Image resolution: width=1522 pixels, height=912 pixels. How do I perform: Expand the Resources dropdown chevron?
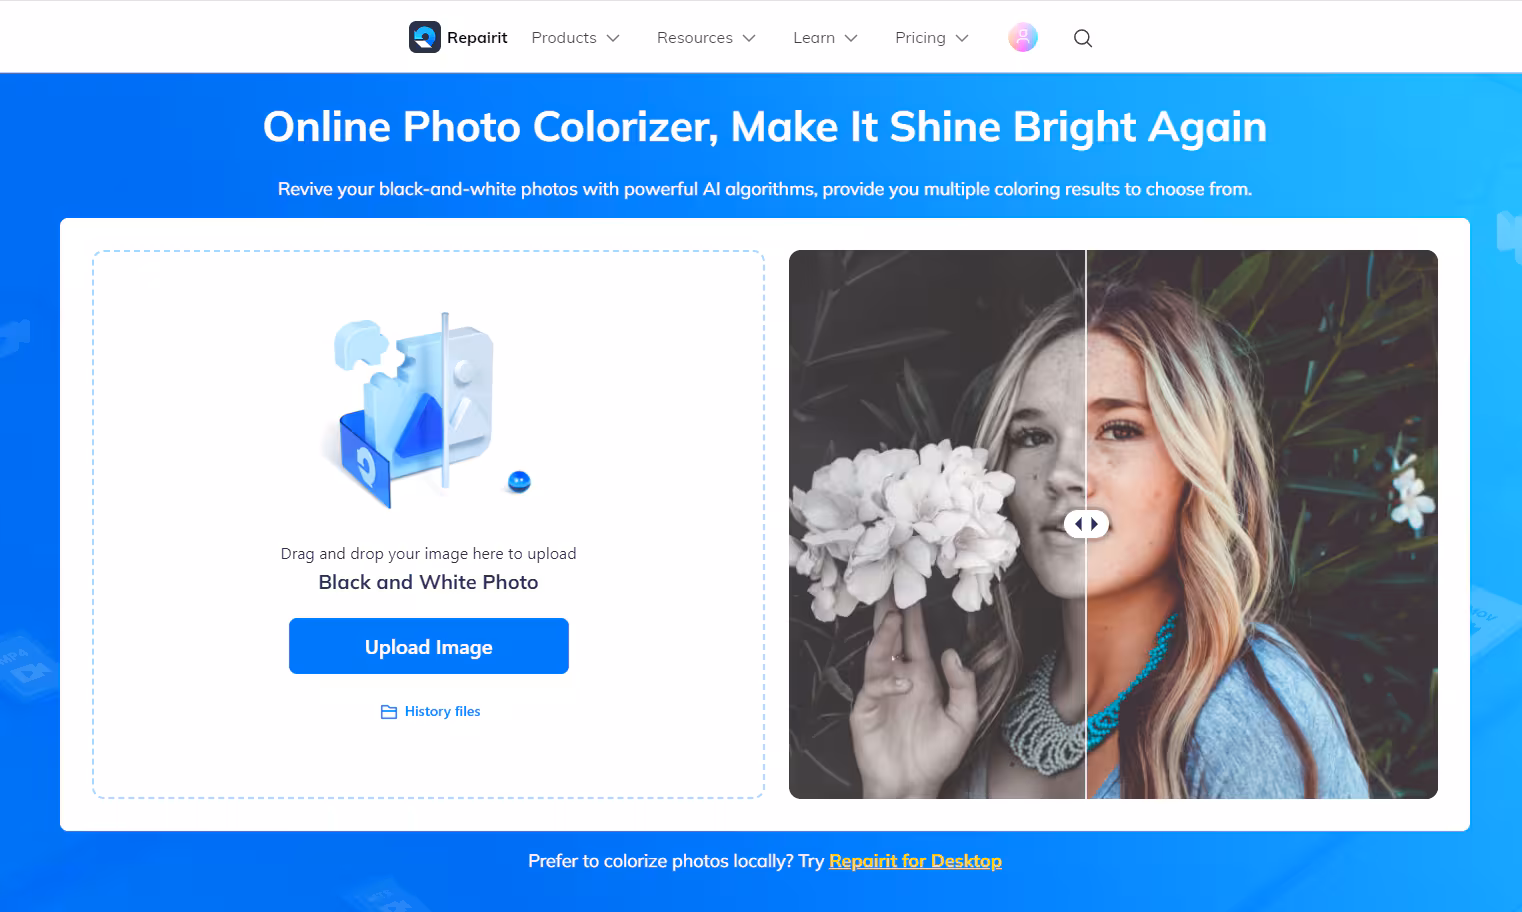tap(749, 38)
